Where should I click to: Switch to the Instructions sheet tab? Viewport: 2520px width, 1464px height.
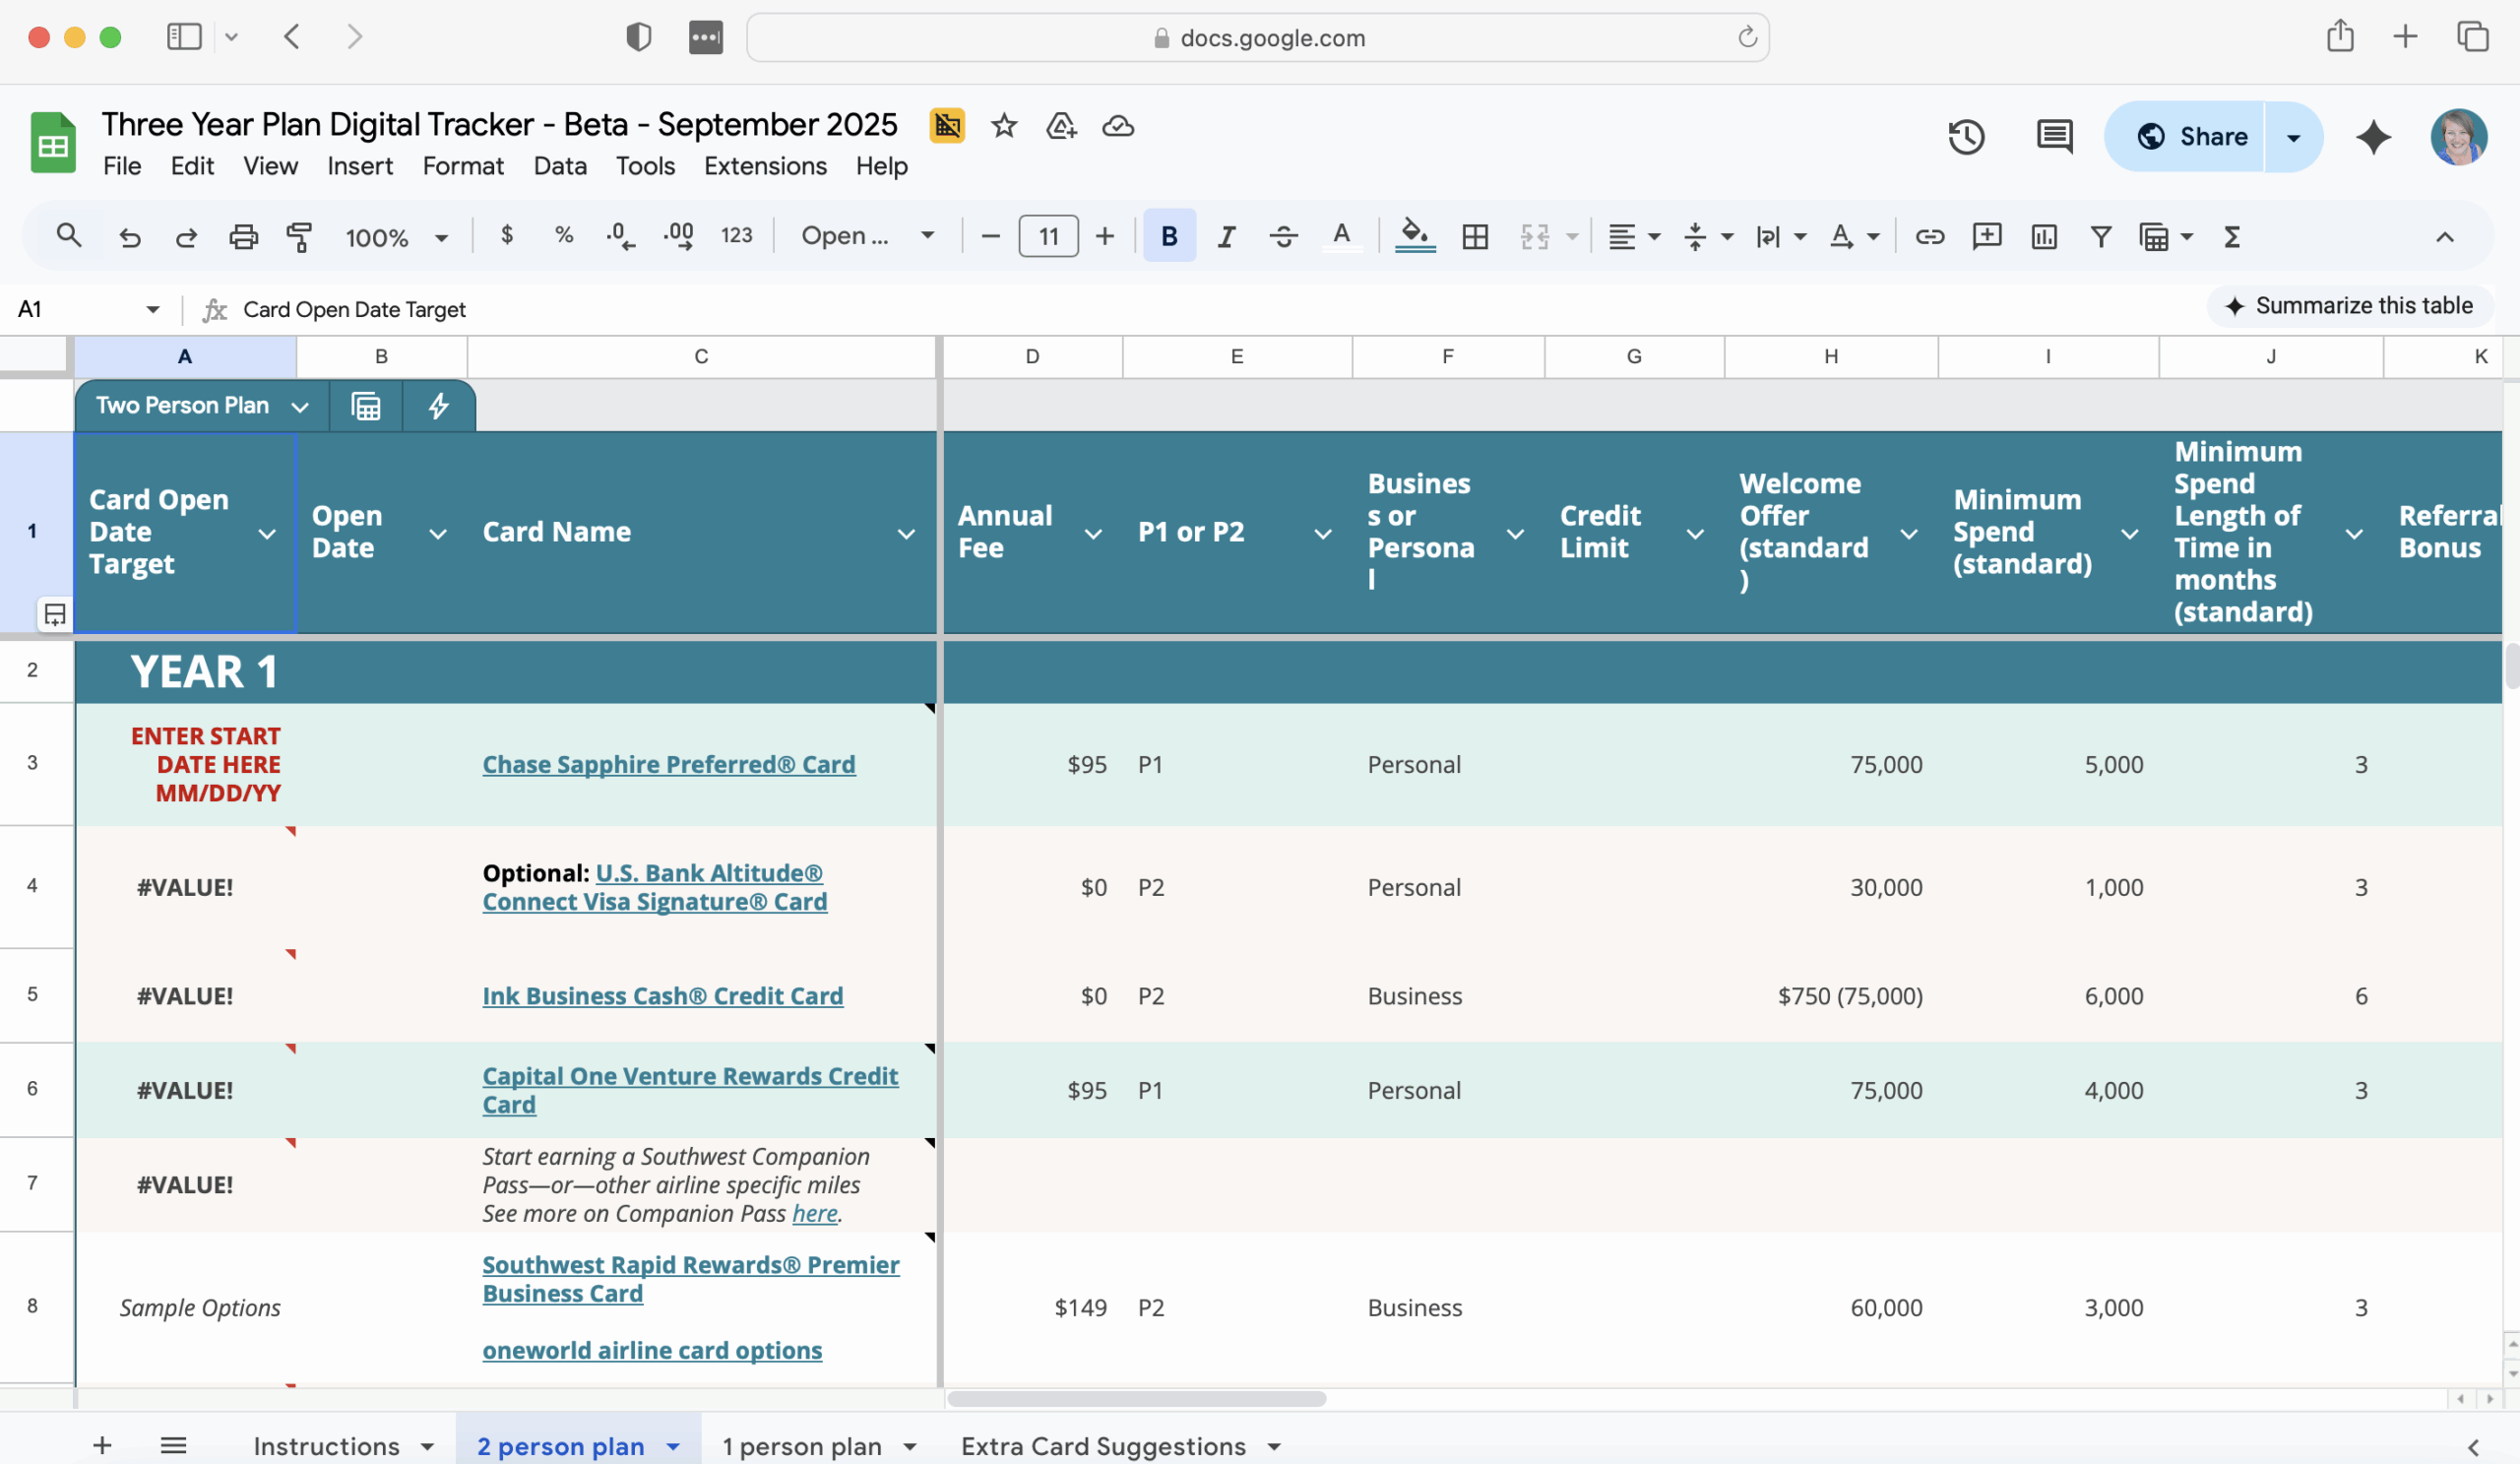(x=326, y=1446)
